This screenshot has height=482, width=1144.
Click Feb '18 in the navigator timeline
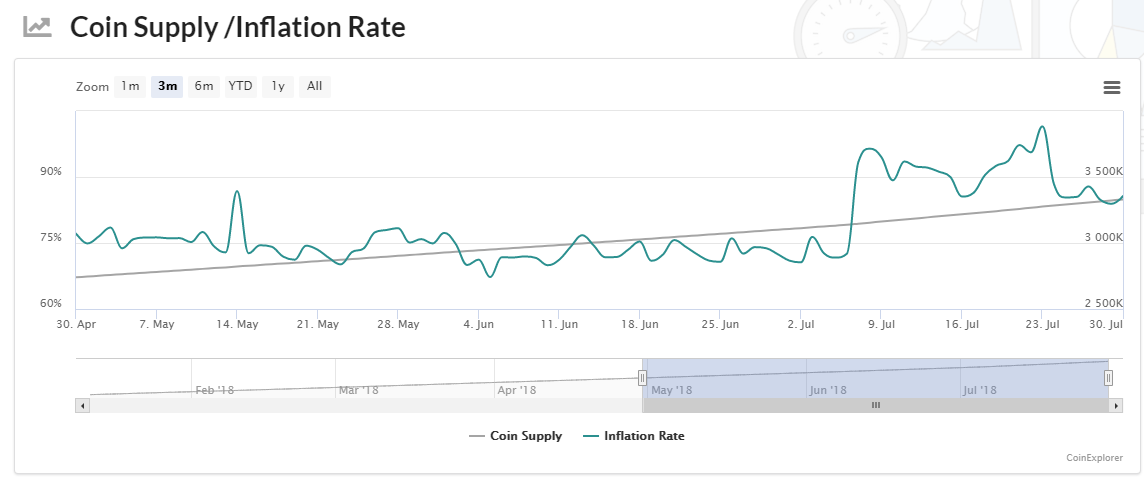click(x=214, y=390)
